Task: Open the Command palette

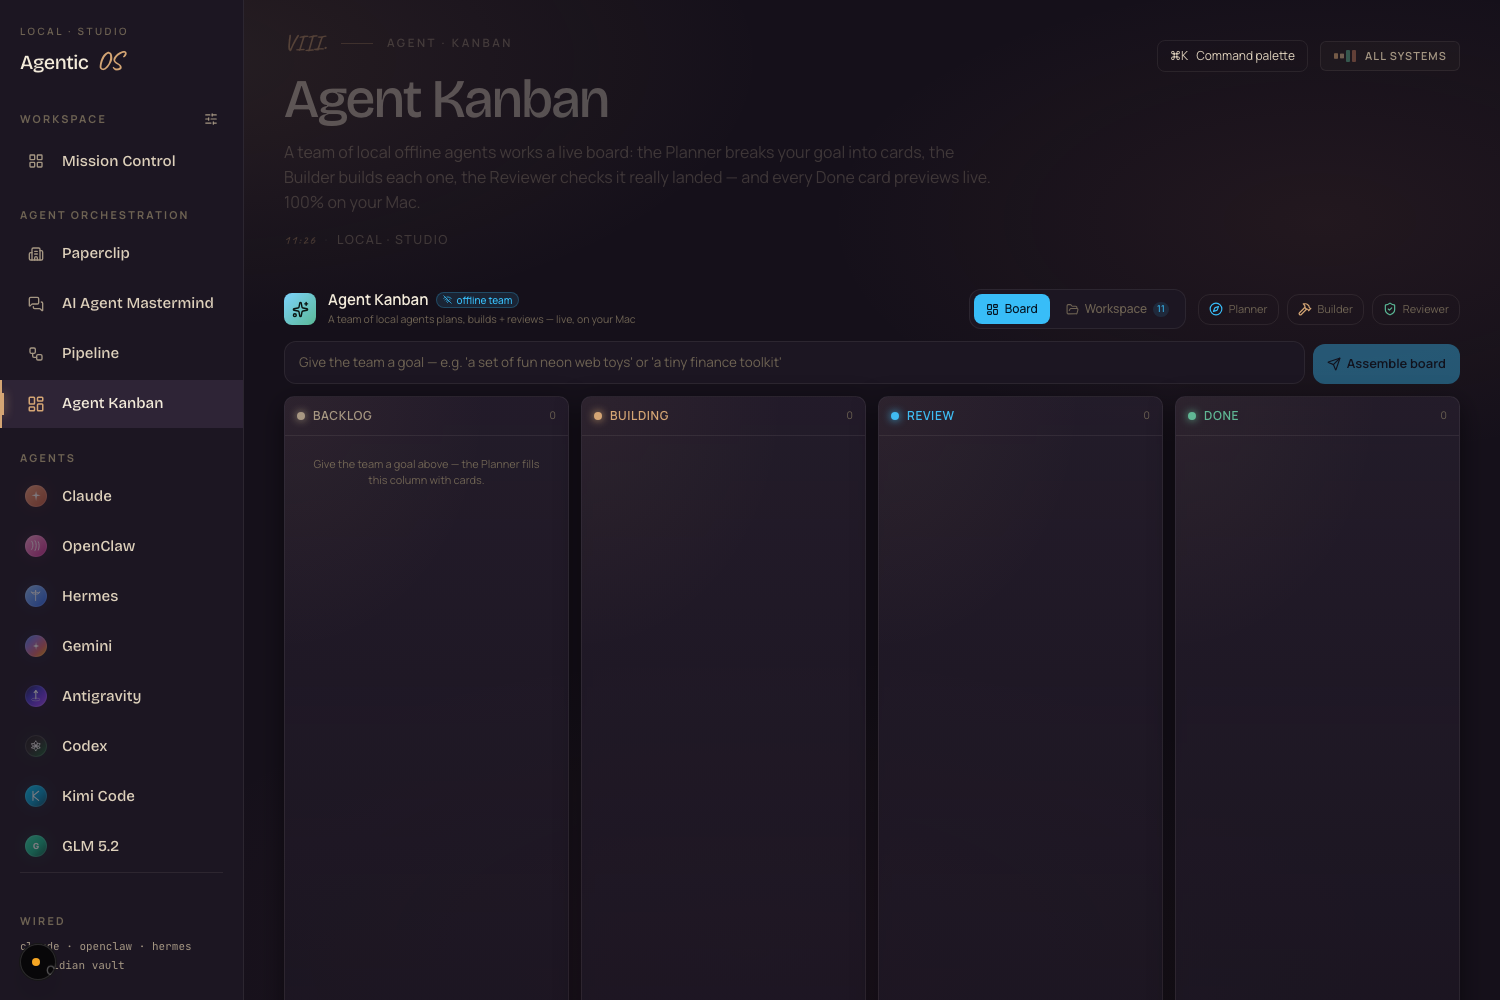Action: coord(1232,56)
